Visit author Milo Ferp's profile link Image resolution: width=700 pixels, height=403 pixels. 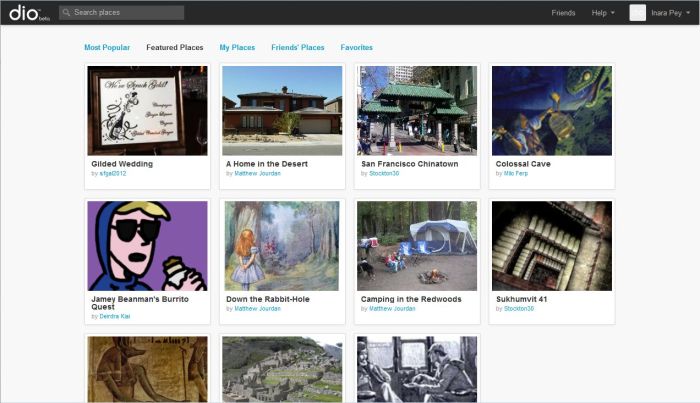pos(514,173)
